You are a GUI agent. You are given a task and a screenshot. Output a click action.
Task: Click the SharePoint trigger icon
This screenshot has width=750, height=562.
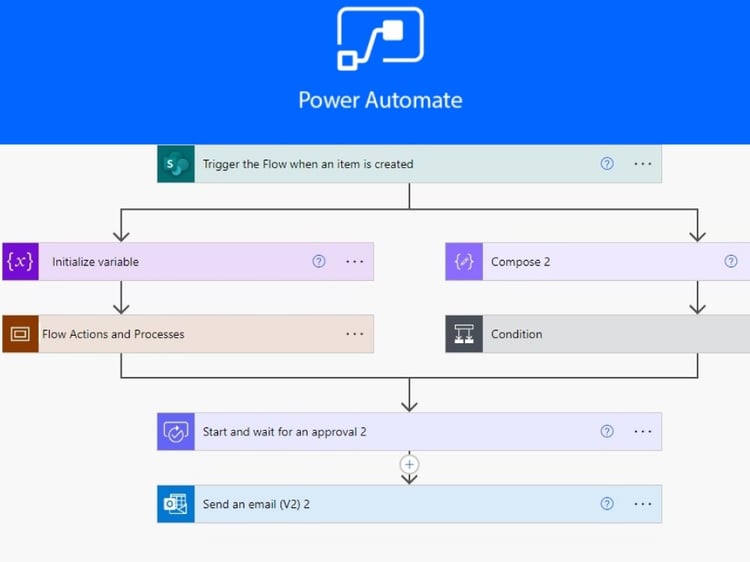coord(176,164)
